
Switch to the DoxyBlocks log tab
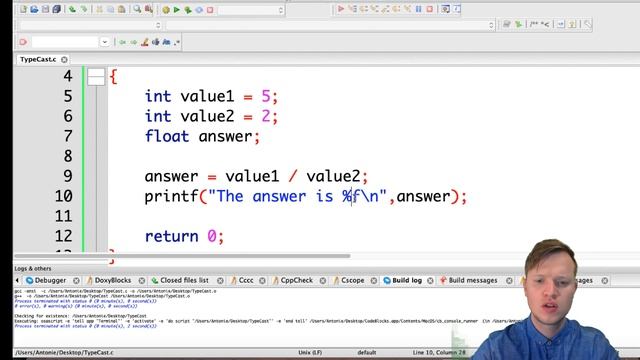[x=112, y=280]
